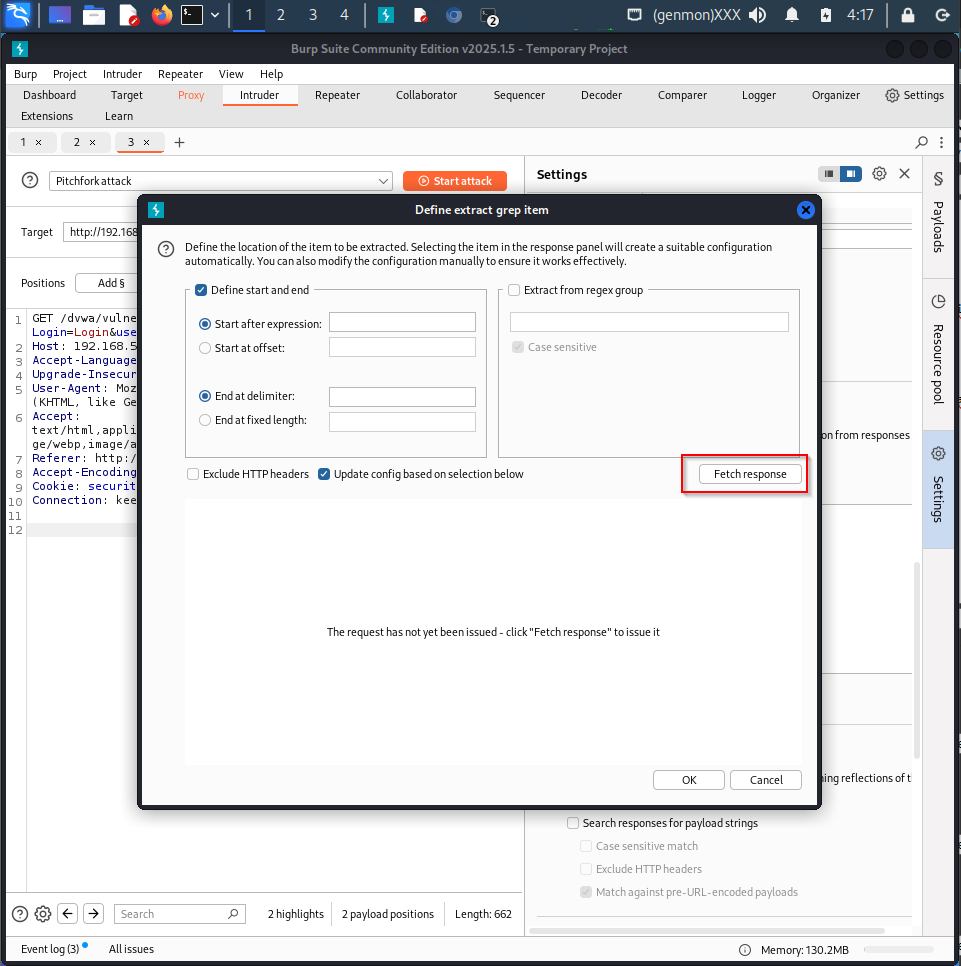
Task: Click the vertical scrollbar of the Settings panel
Action: click(917, 659)
